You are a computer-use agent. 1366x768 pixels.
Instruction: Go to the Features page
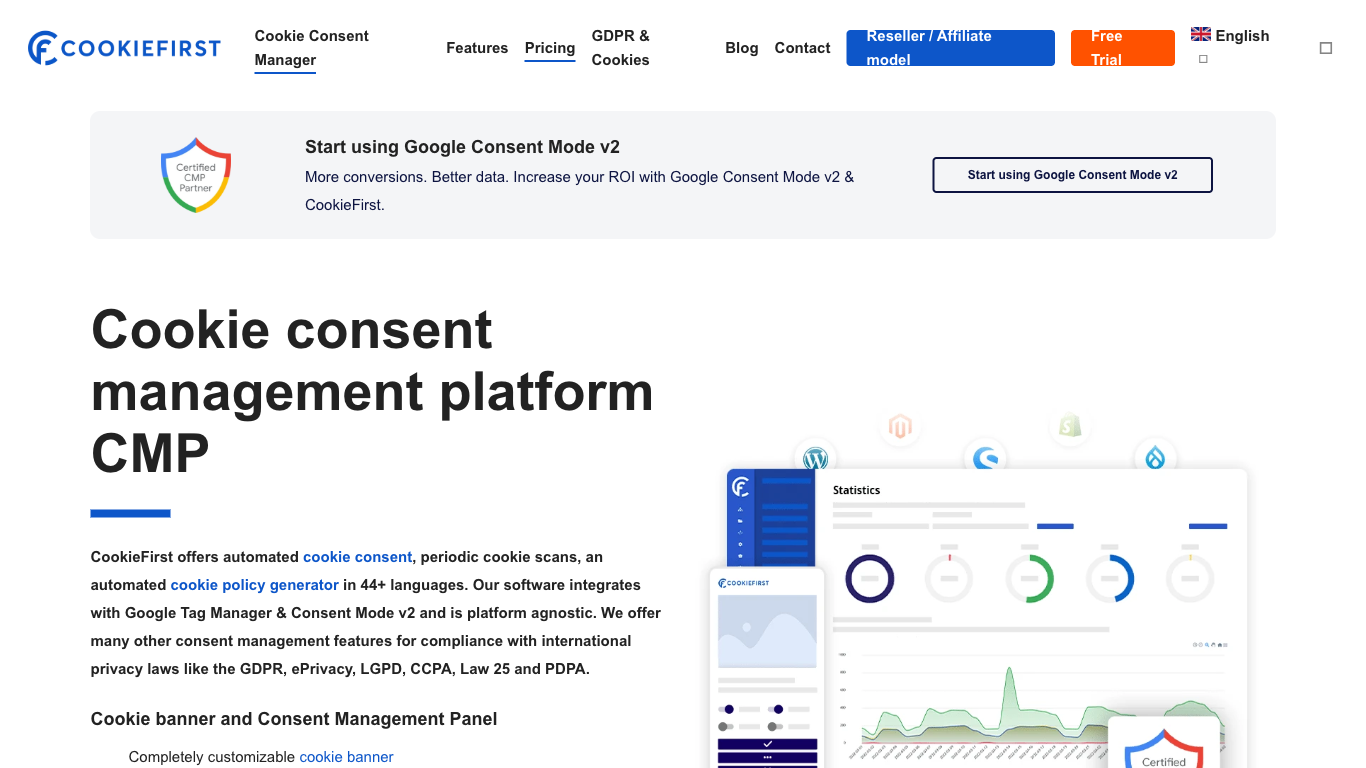477,48
